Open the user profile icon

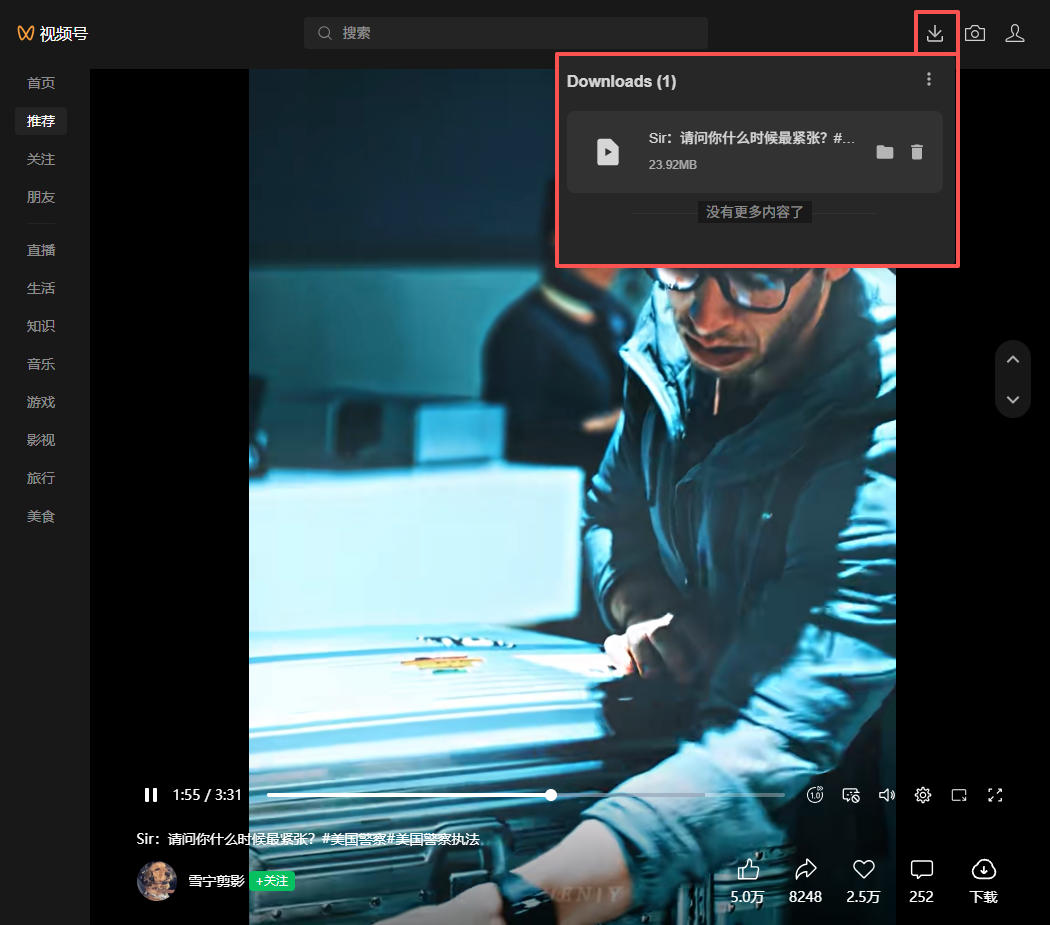click(x=1015, y=33)
